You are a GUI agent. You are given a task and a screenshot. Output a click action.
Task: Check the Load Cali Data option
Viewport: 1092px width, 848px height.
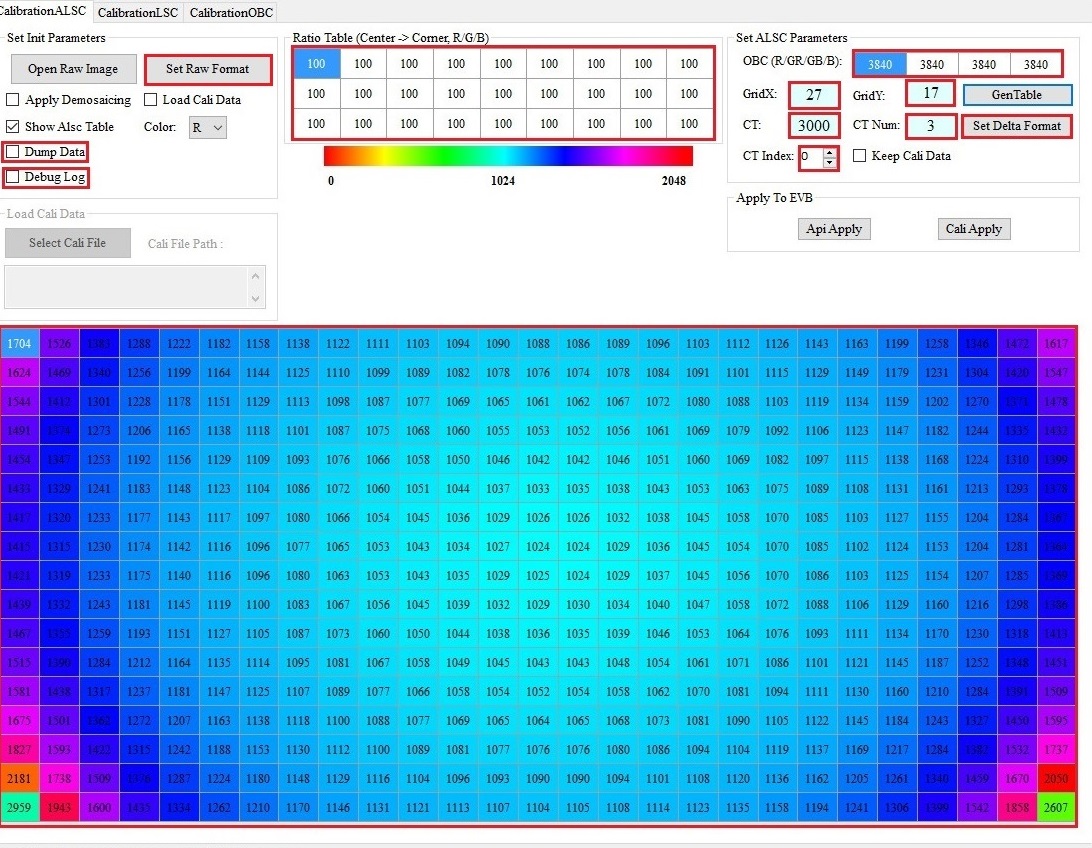coord(151,99)
